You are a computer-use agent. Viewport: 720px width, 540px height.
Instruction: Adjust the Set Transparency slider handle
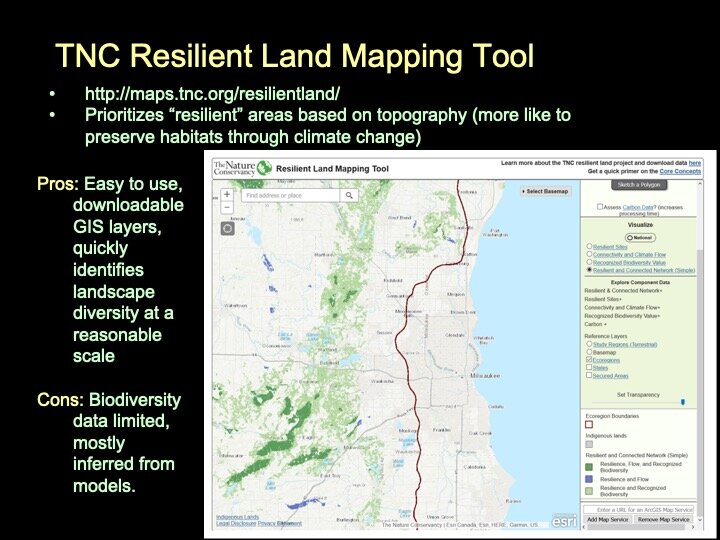(x=683, y=402)
